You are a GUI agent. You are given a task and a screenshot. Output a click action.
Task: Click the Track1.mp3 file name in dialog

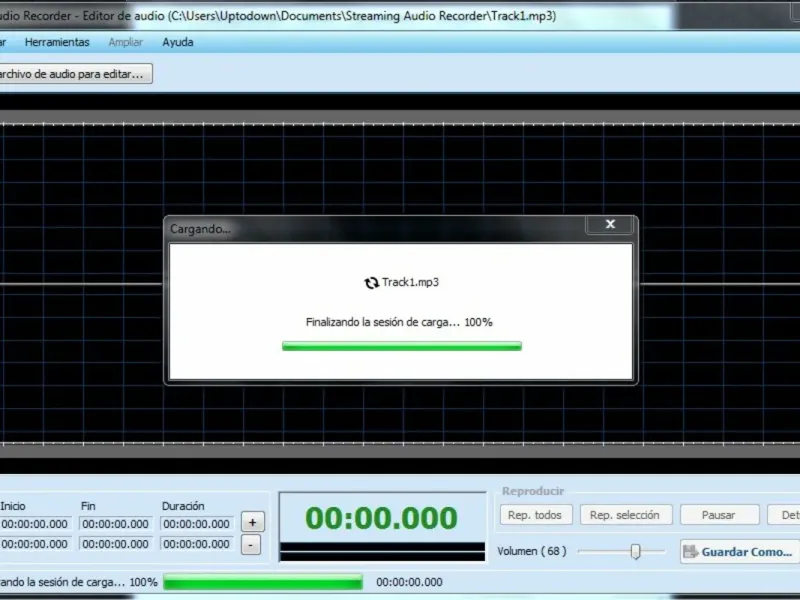click(x=410, y=282)
